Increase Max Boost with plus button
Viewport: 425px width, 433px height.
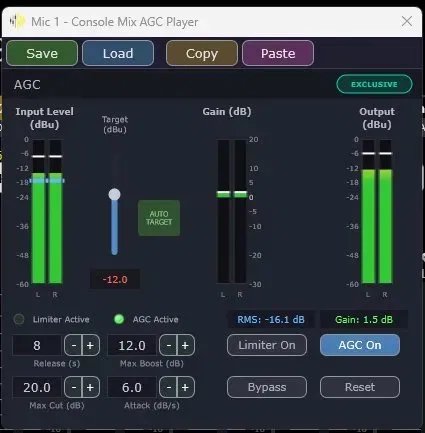185,345
